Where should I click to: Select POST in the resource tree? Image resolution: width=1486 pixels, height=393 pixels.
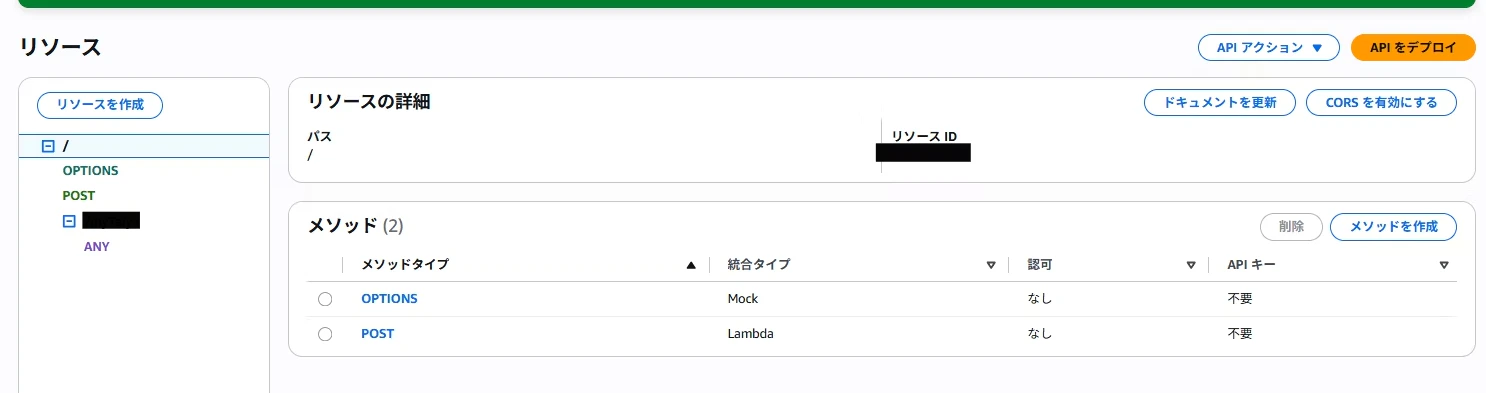coord(78,196)
